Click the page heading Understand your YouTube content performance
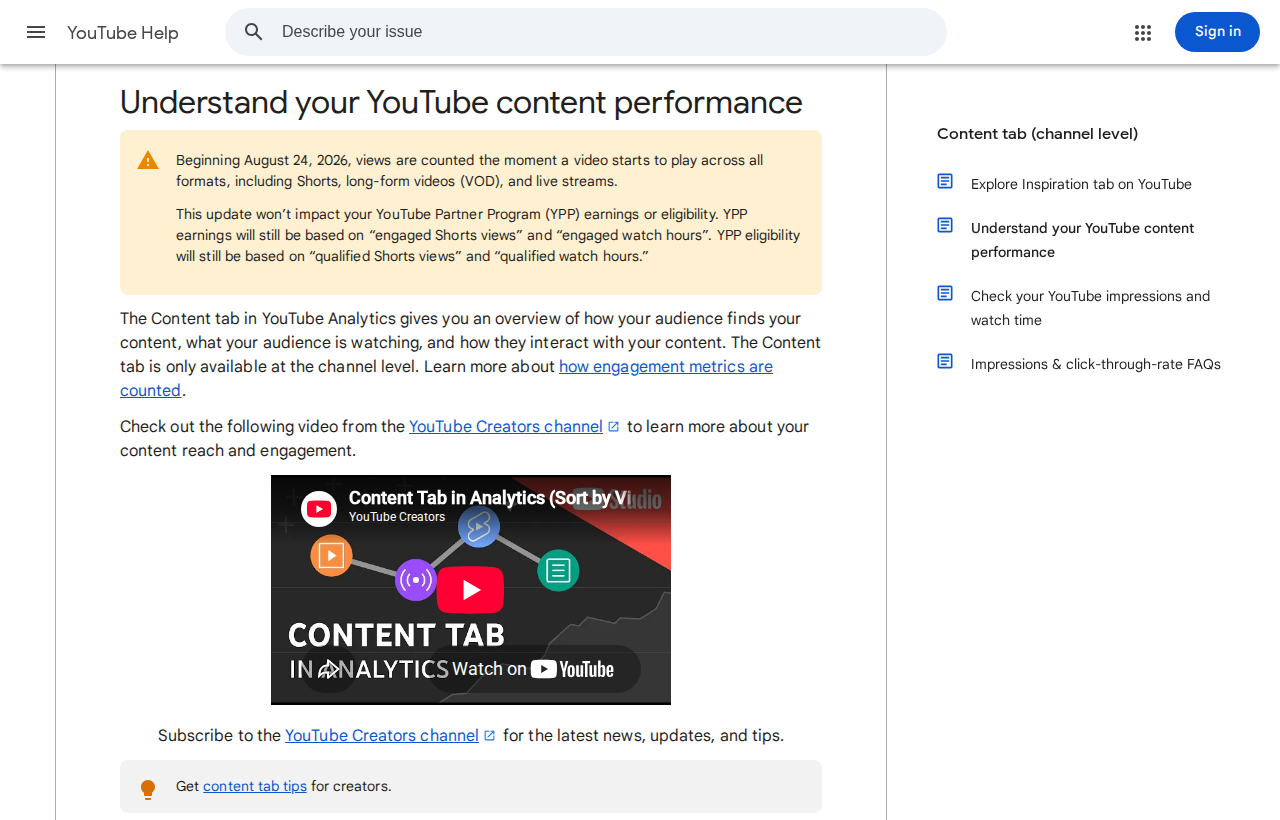Screen dimensions: 1280x820 point(461,102)
